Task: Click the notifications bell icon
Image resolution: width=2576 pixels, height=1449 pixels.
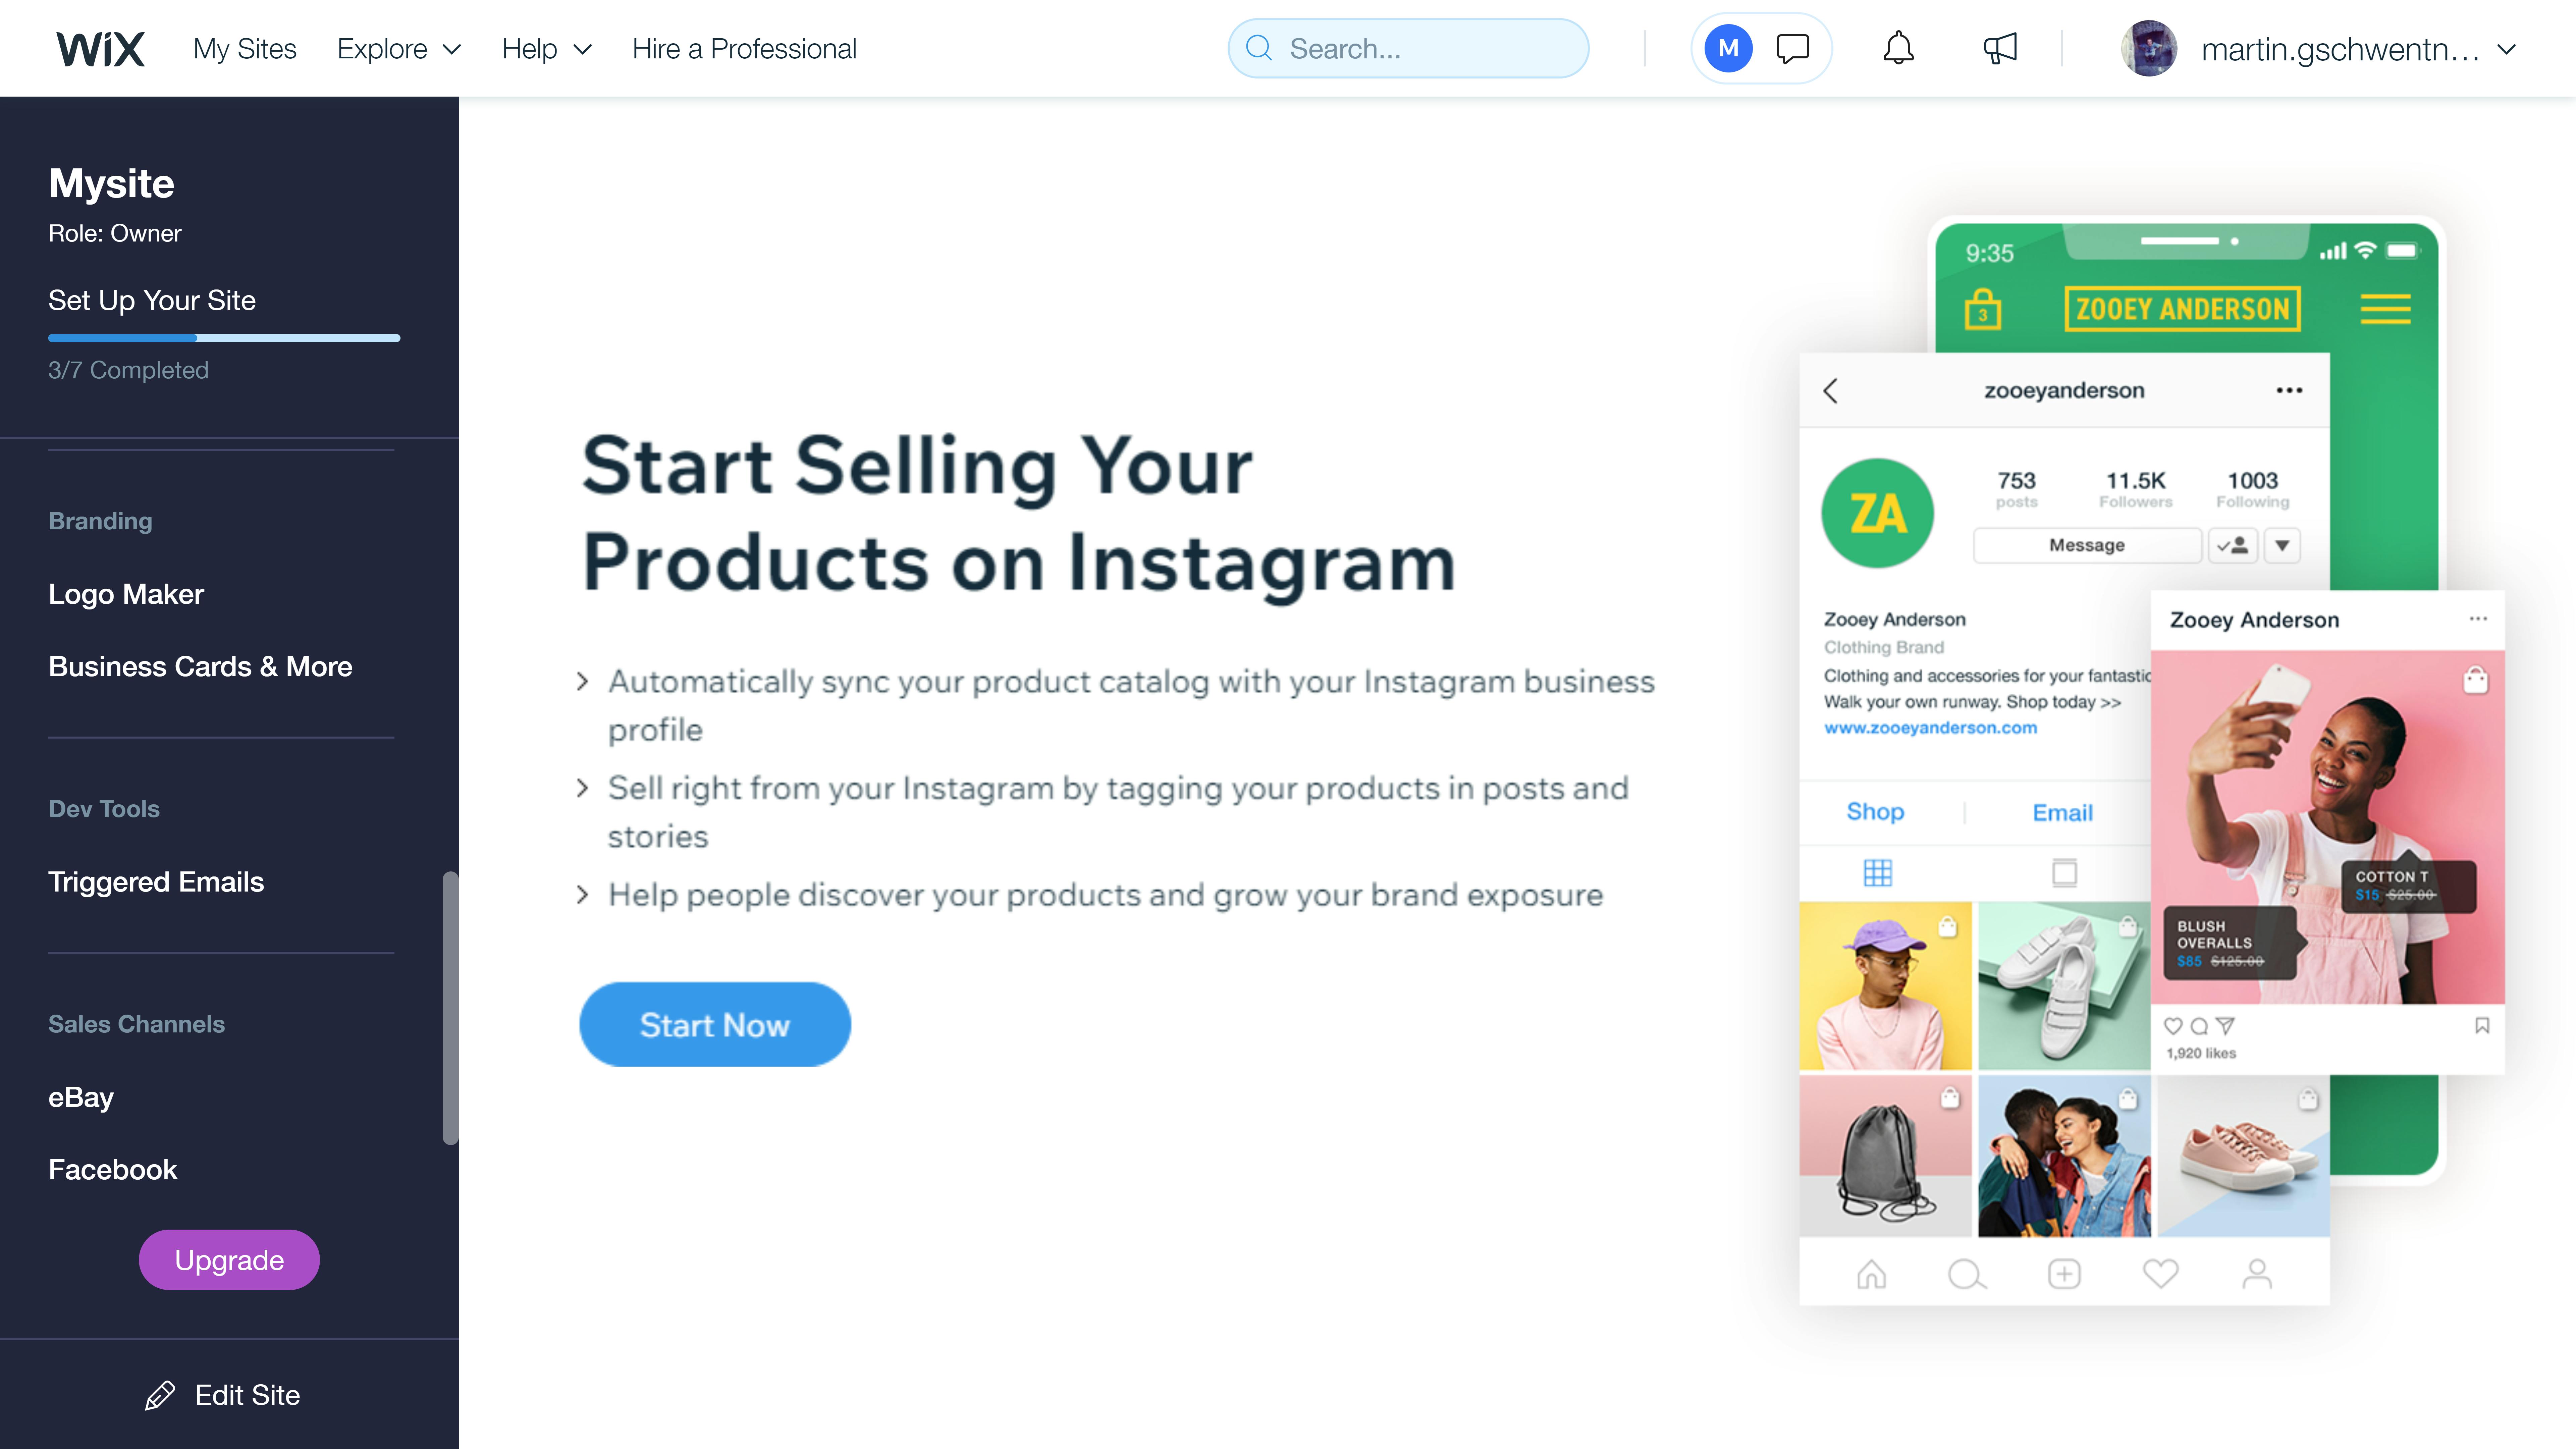Action: click(x=1897, y=48)
